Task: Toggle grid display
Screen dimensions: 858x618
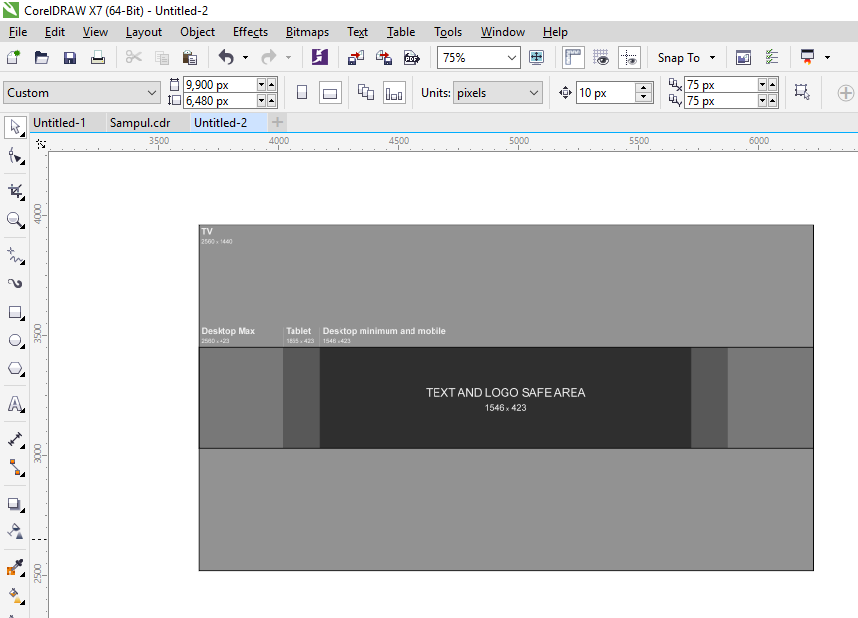Action: [x=601, y=57]
